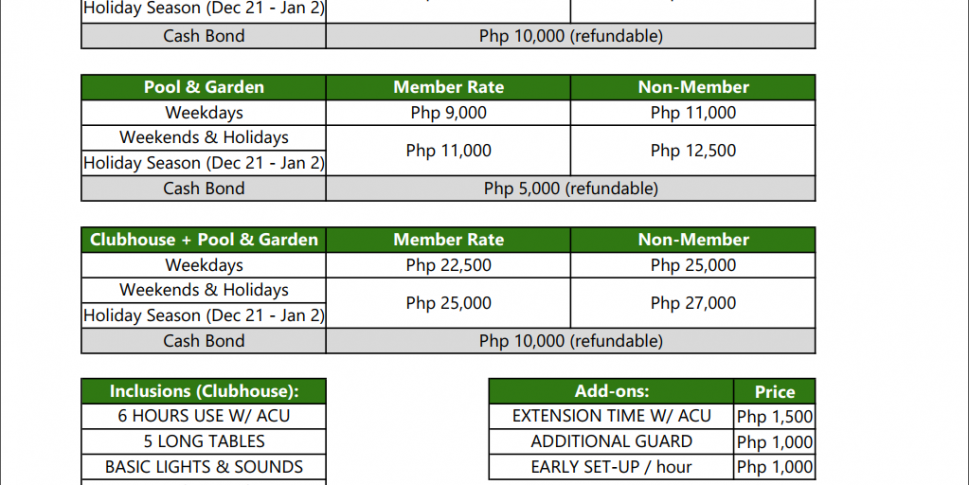Click the ADDITIONAL GUARD add-on cell
The height and width of the screenshot is (485, 969).
pyautogui.click(x=611, y=441)
